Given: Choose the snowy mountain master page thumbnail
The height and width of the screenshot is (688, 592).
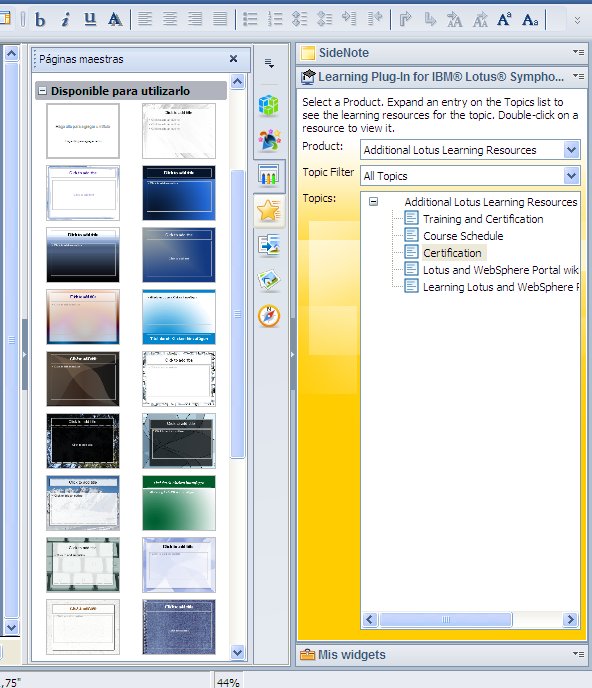Looking at the screenshot, I should (83, 503).
